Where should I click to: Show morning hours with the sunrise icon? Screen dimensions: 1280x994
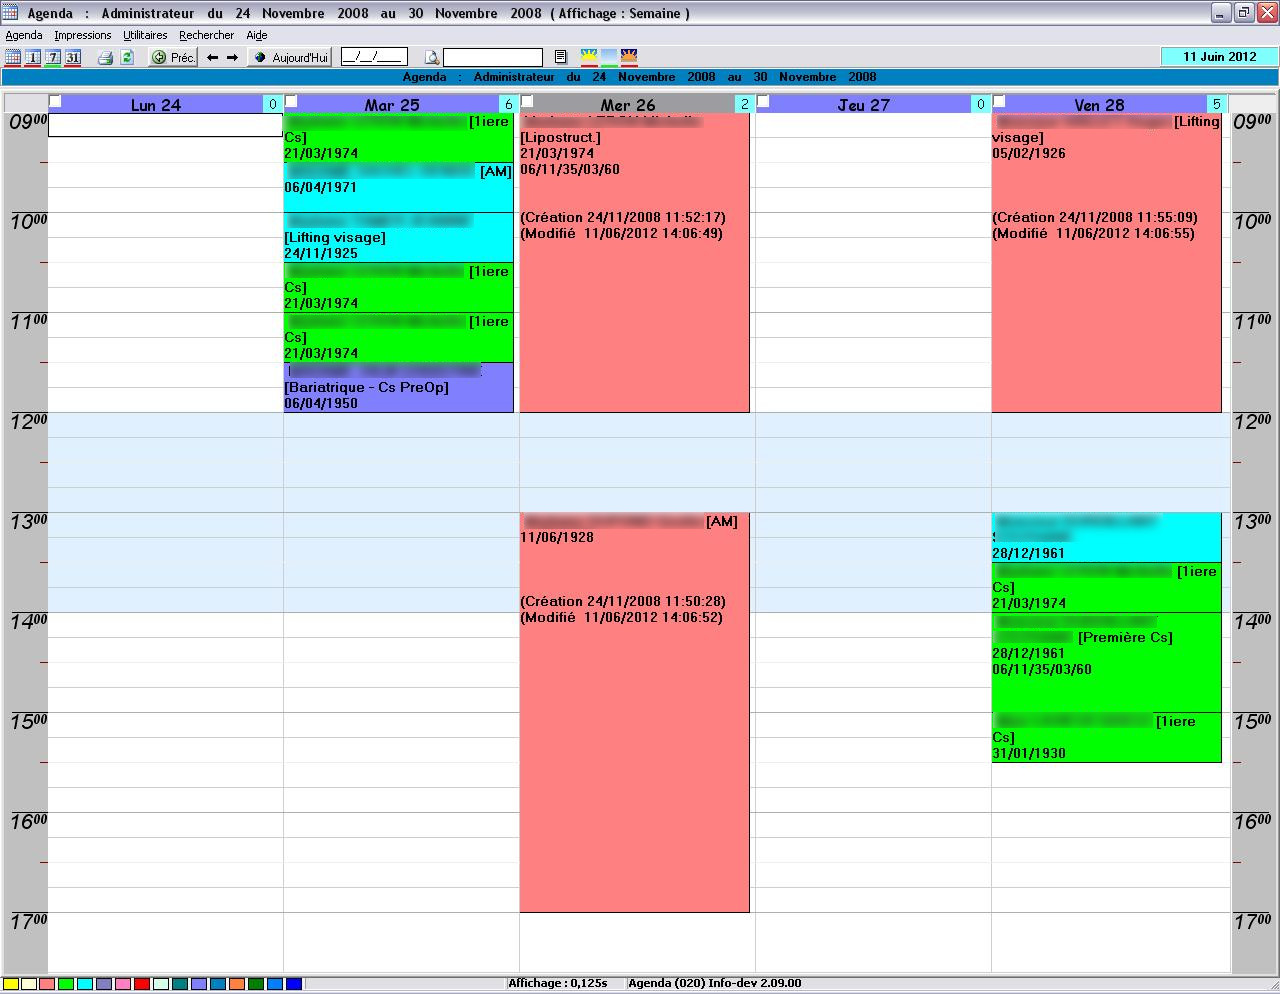click(x=590, y=57)
